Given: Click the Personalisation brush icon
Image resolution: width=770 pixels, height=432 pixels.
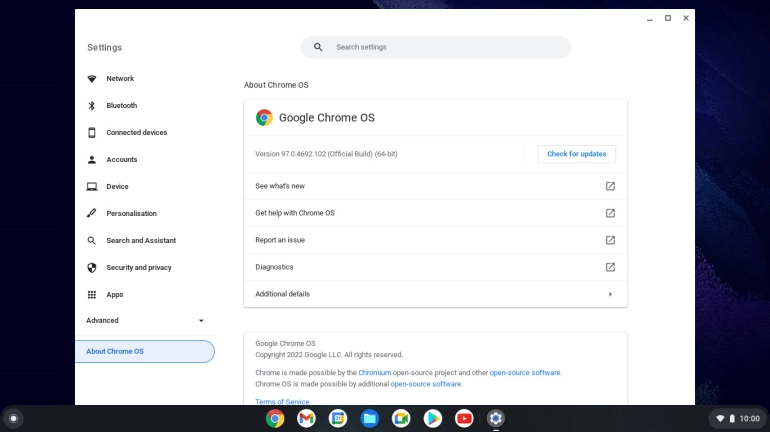Looking at the screenshot, I should click(x=92, y=214).
